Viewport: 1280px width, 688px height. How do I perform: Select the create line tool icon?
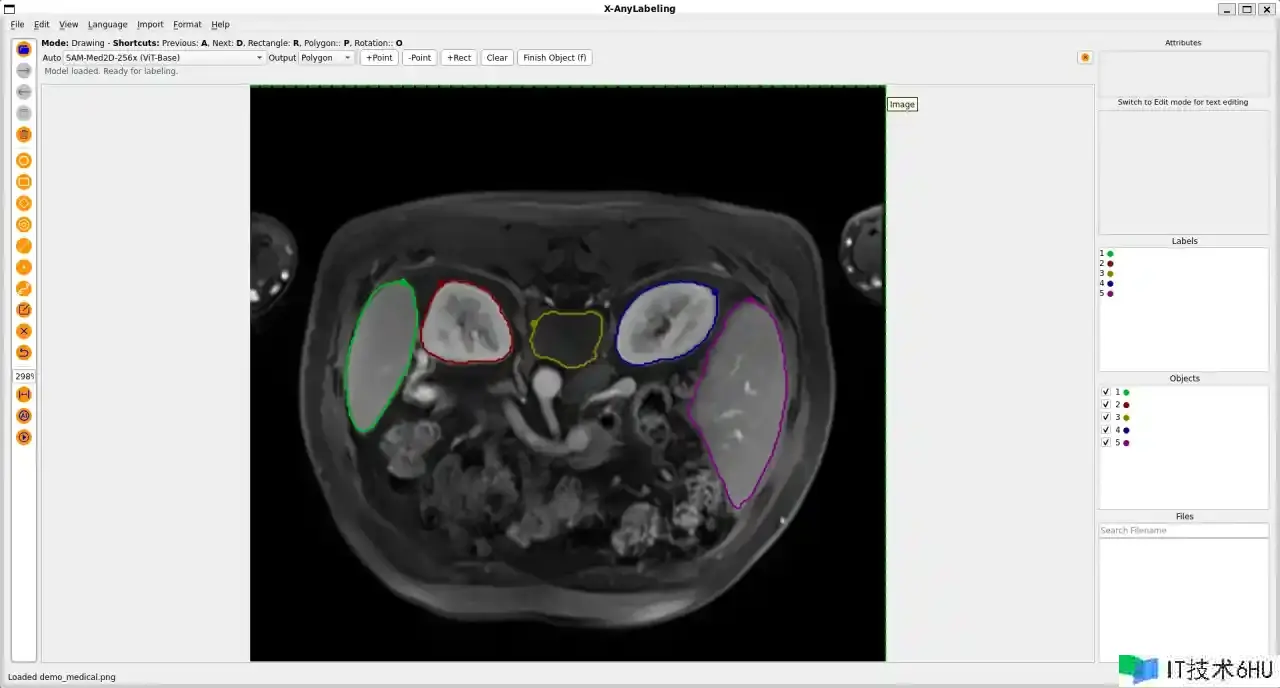(x=24, y=246)
